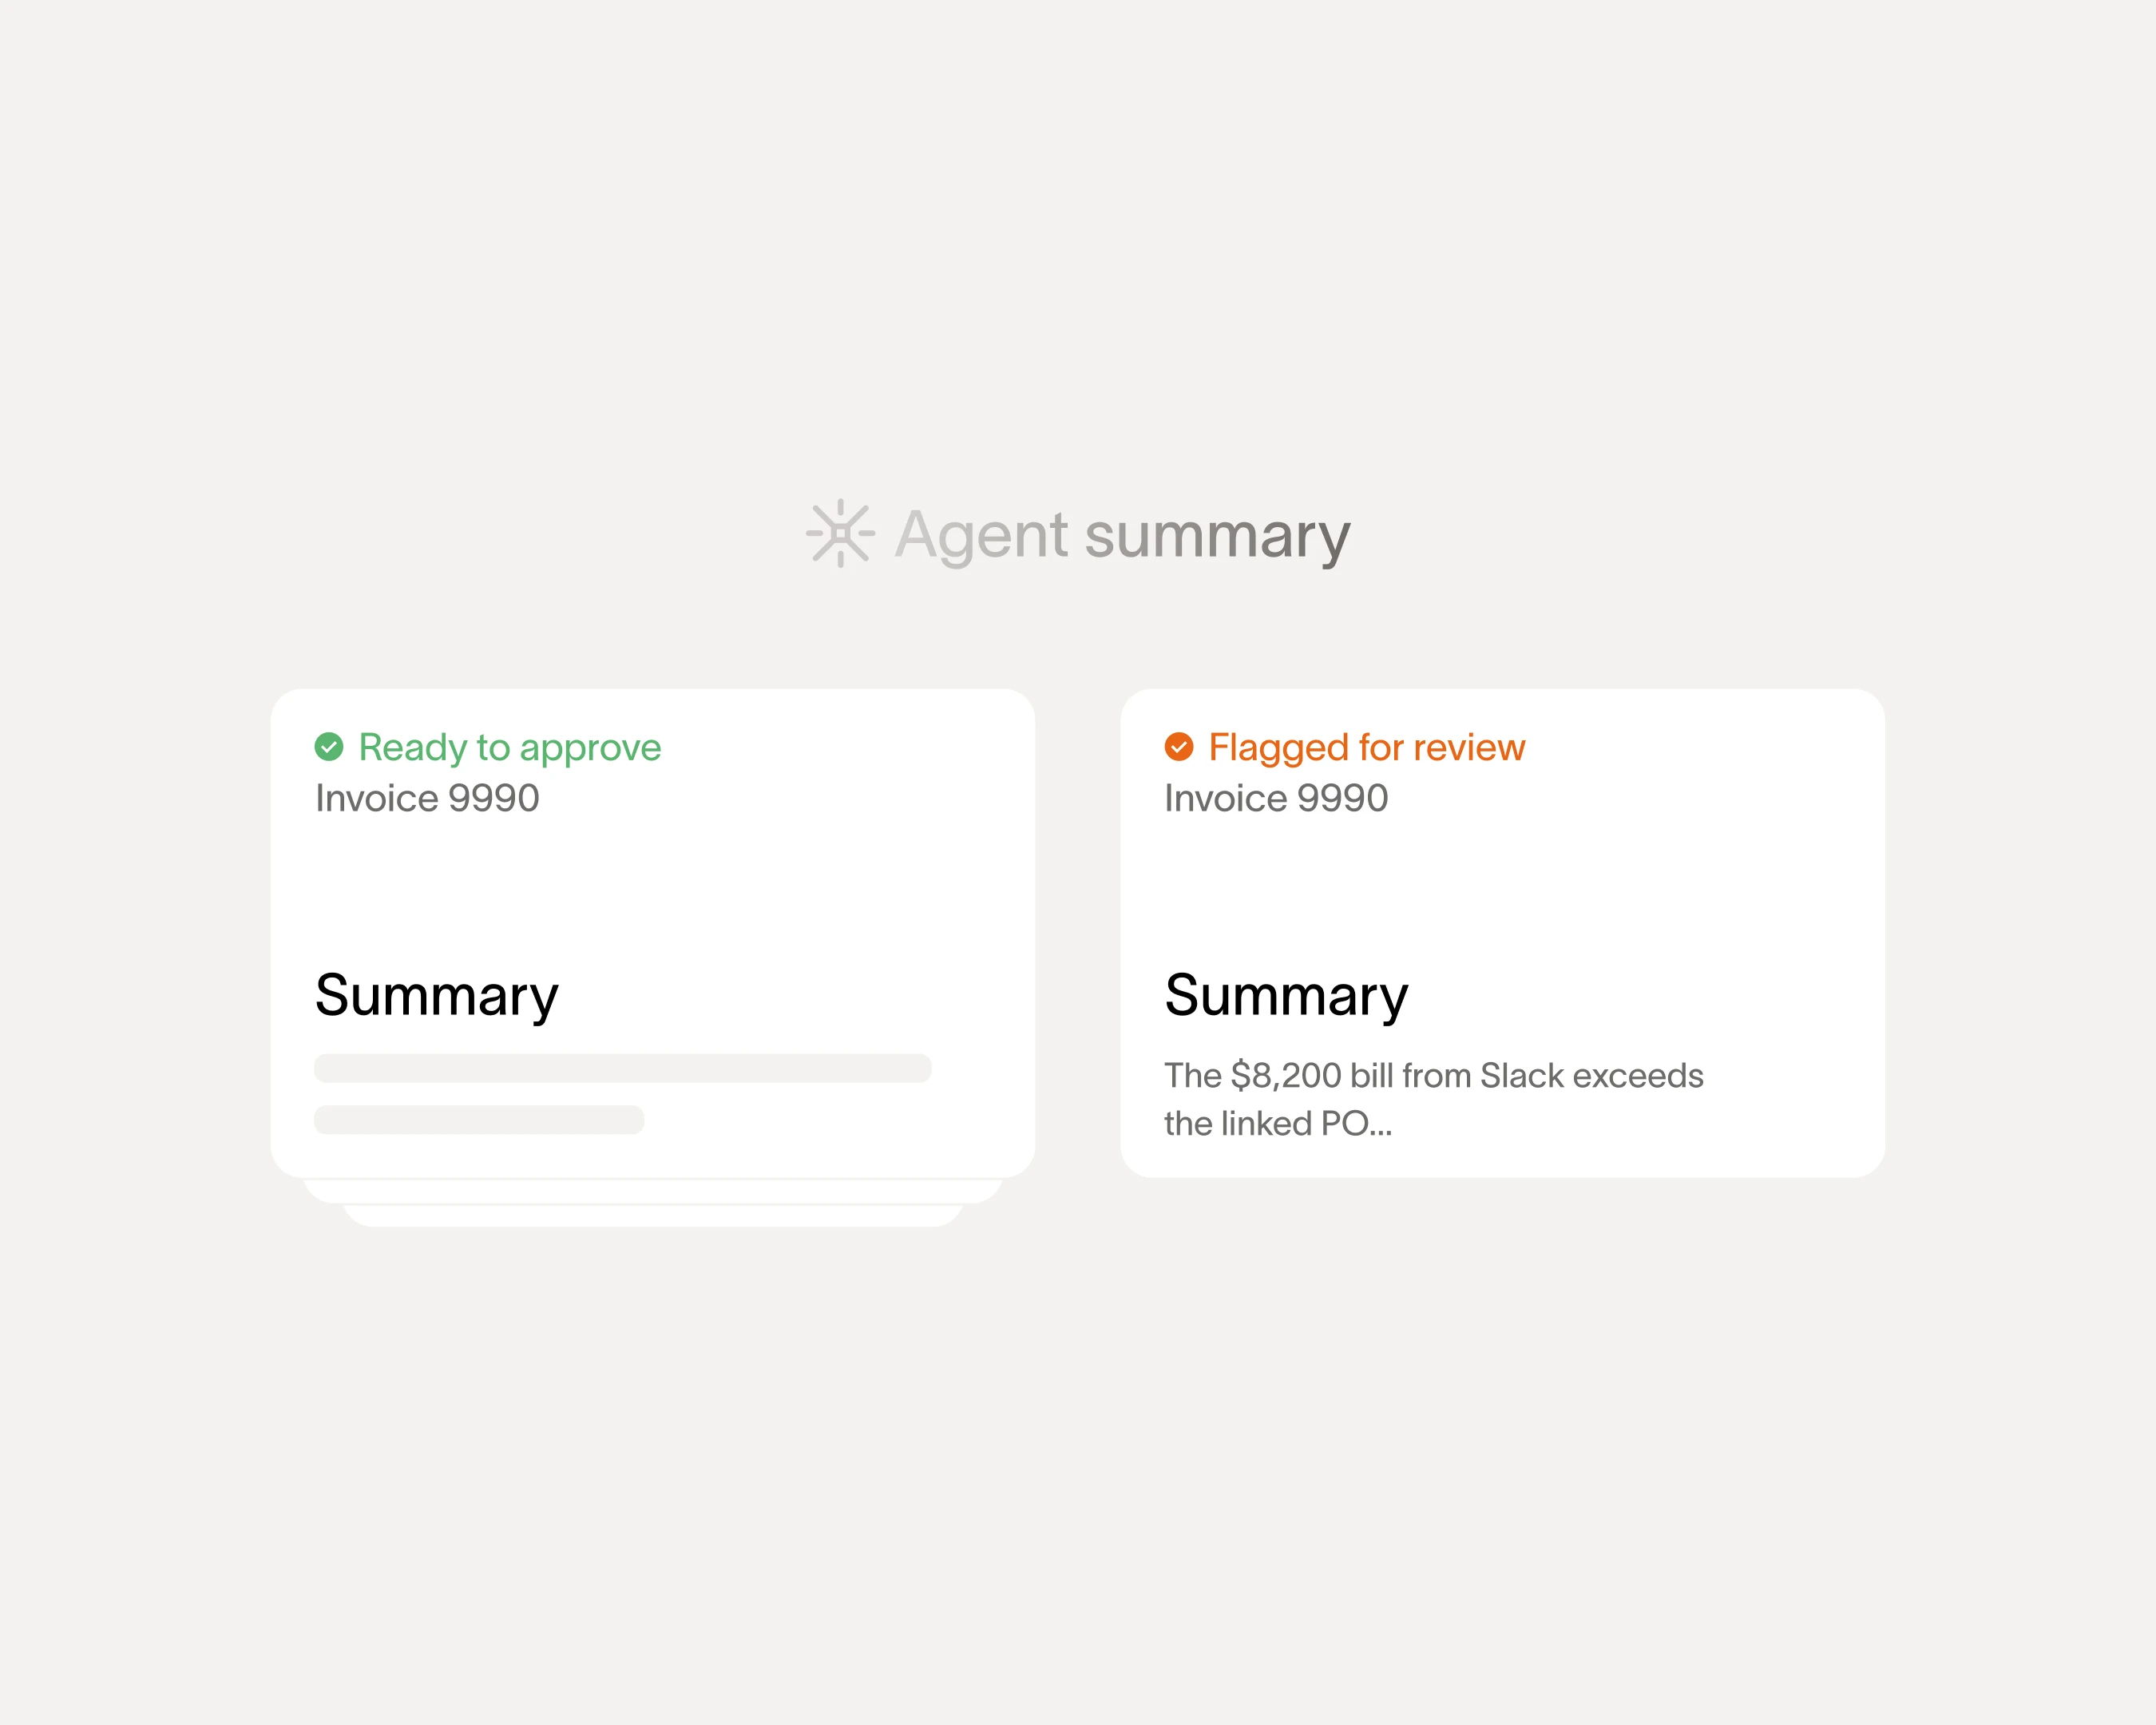Click the shorter loading placeholder bar
The width and height of the screenshot is (2156, 1725).
479,1120
